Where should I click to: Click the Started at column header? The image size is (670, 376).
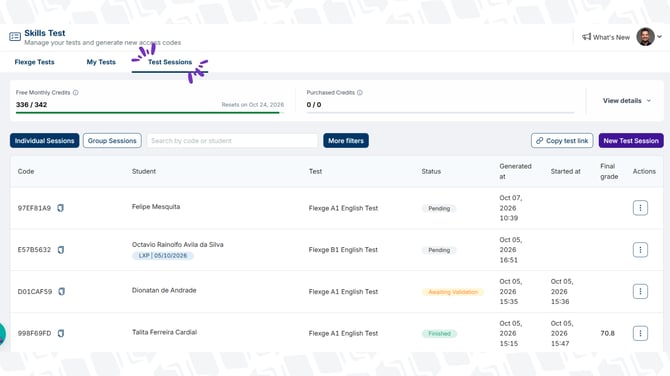[565, 171]
